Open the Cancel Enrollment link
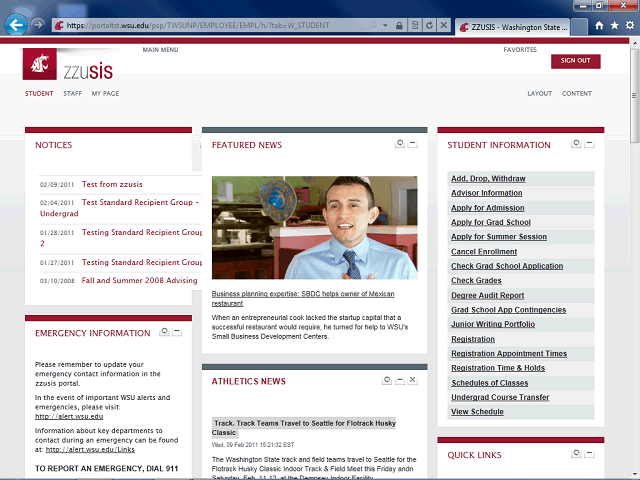Screen dimensions: 640x480 484,252
